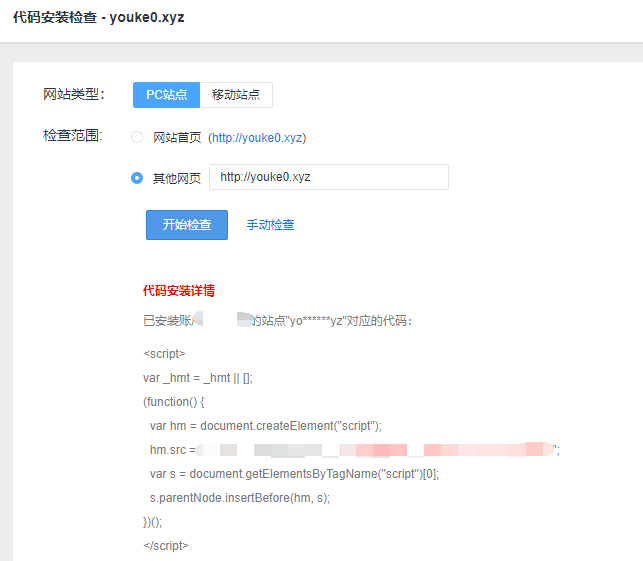Select the PC站点 tab
This screenshot has height=561, width=643.
click(x=166, y=95)
